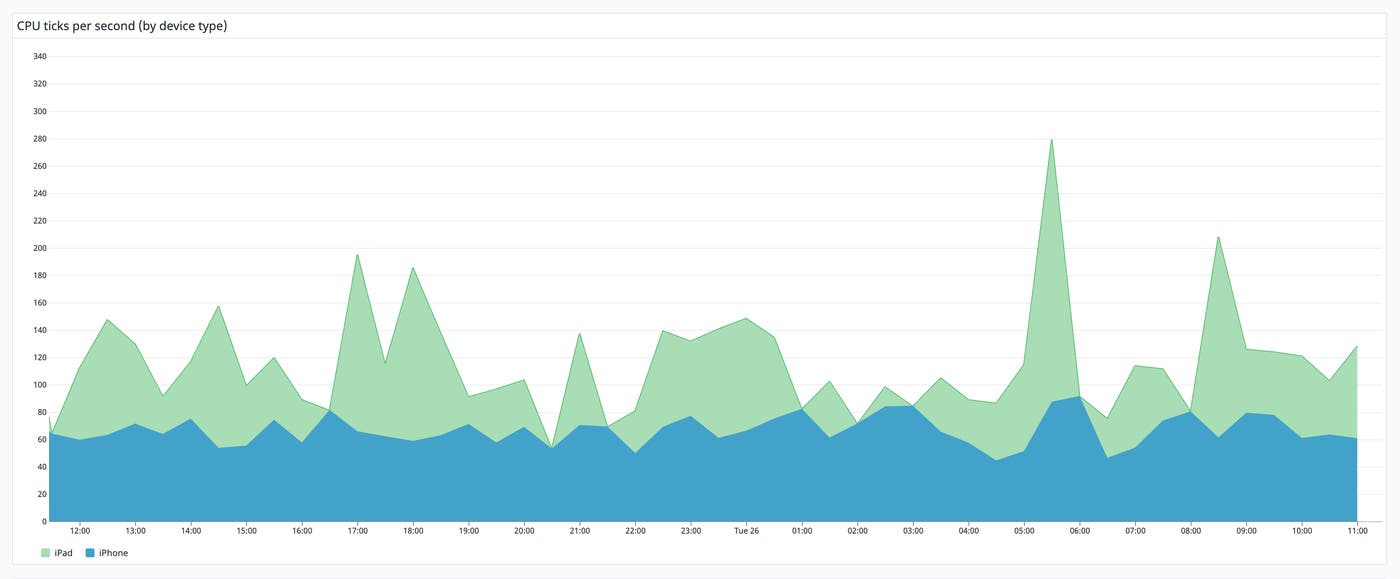Click the green iPad color swatch
1400x579 pixels.
pyautogui.click(x=45, y=552)
